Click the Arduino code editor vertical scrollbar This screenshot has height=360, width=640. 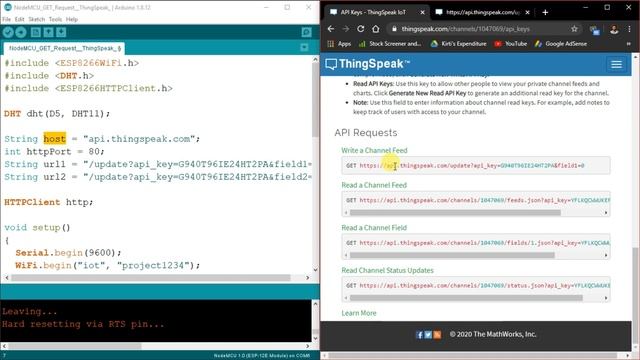point(315,100)
